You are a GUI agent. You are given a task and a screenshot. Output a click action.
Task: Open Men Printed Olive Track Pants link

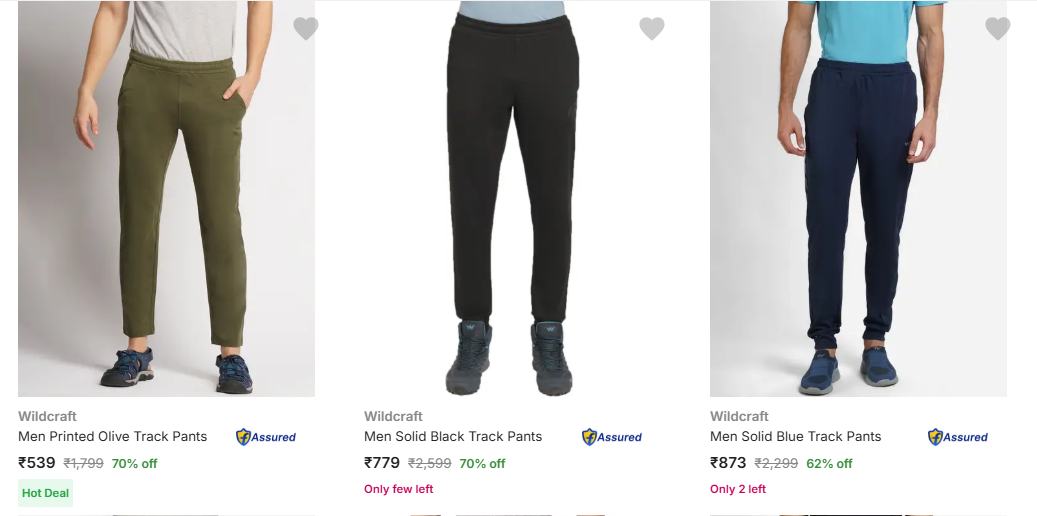pyautogui.click(x=113, y=436)
